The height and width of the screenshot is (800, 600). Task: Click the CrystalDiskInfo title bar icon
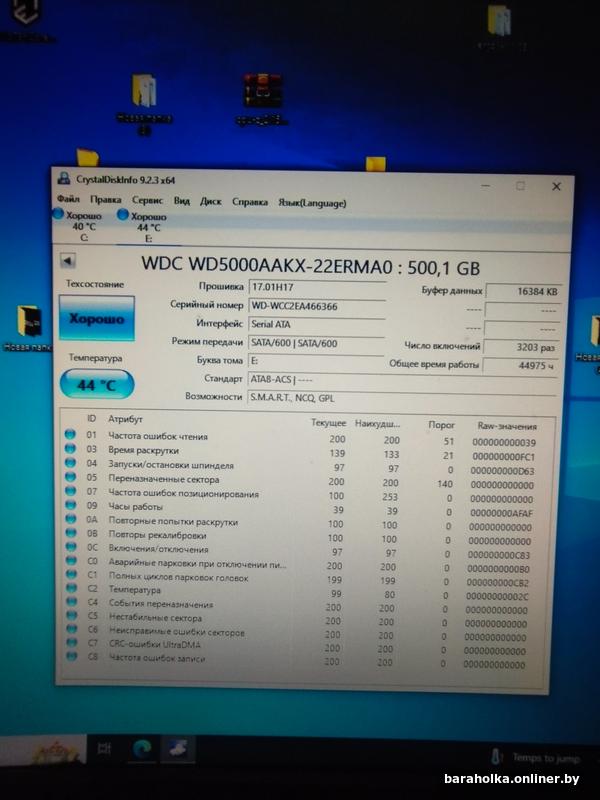pos(64,179)
